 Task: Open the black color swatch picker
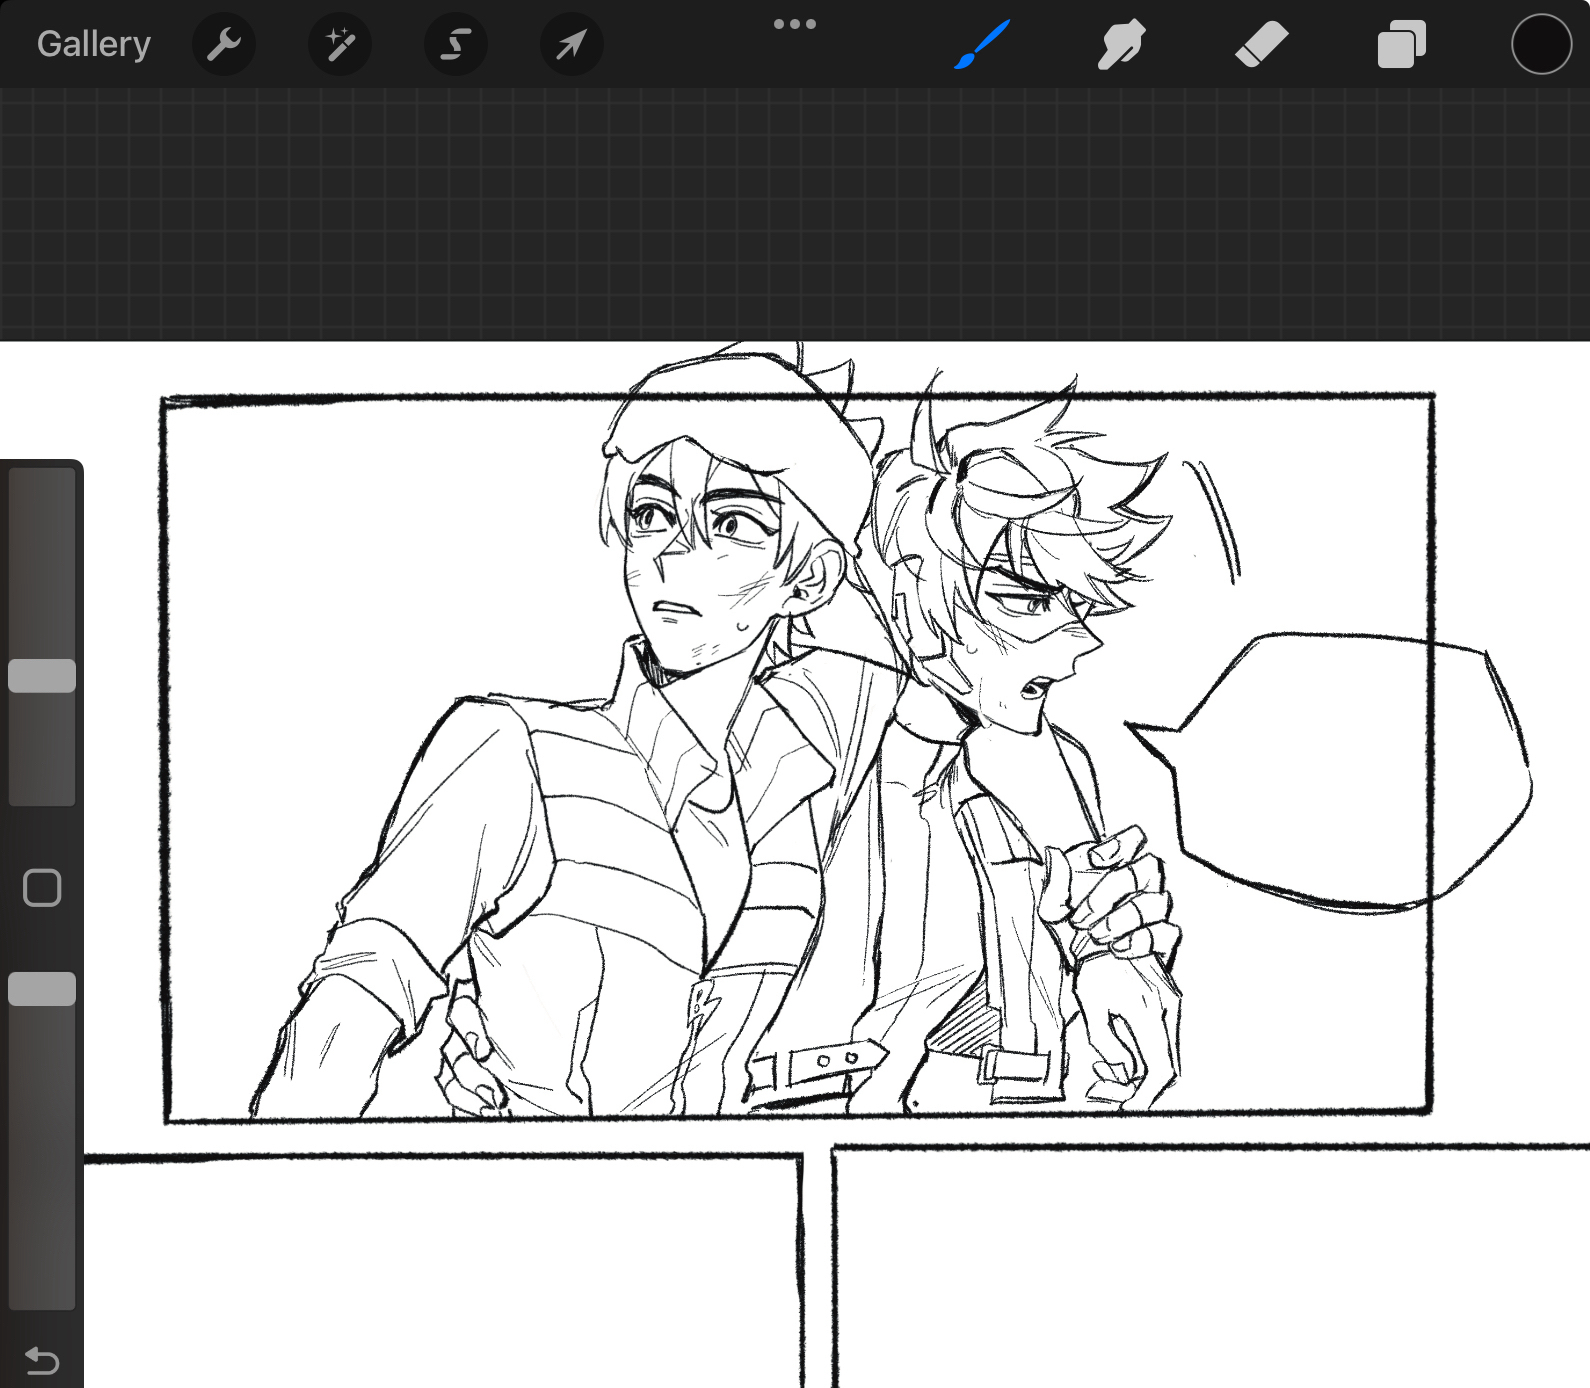point(1540,44)
